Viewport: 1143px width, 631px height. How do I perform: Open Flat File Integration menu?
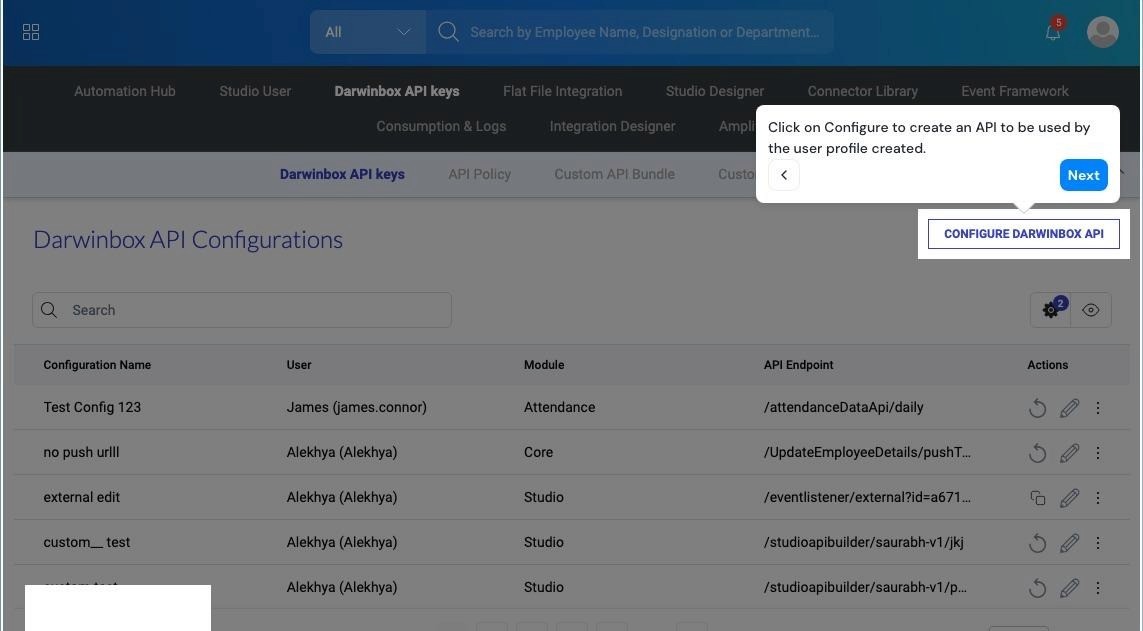[x=562, y=91]
